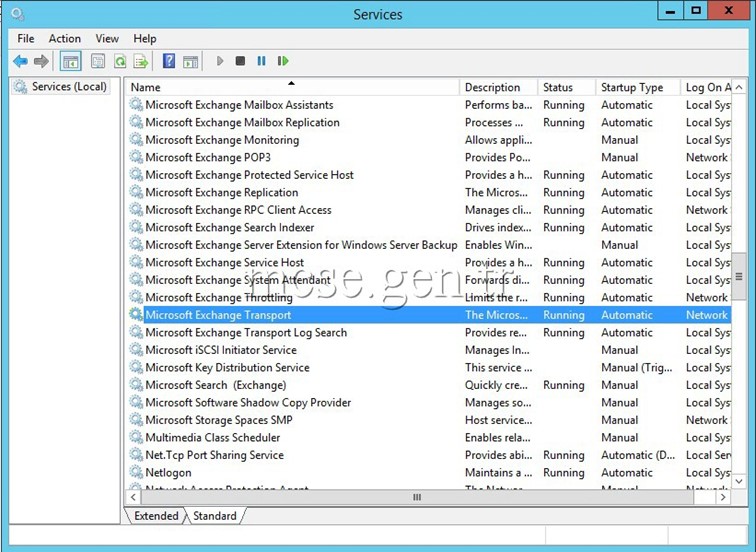Click the horizontal scrollbar right arrow

pos(723,497)
